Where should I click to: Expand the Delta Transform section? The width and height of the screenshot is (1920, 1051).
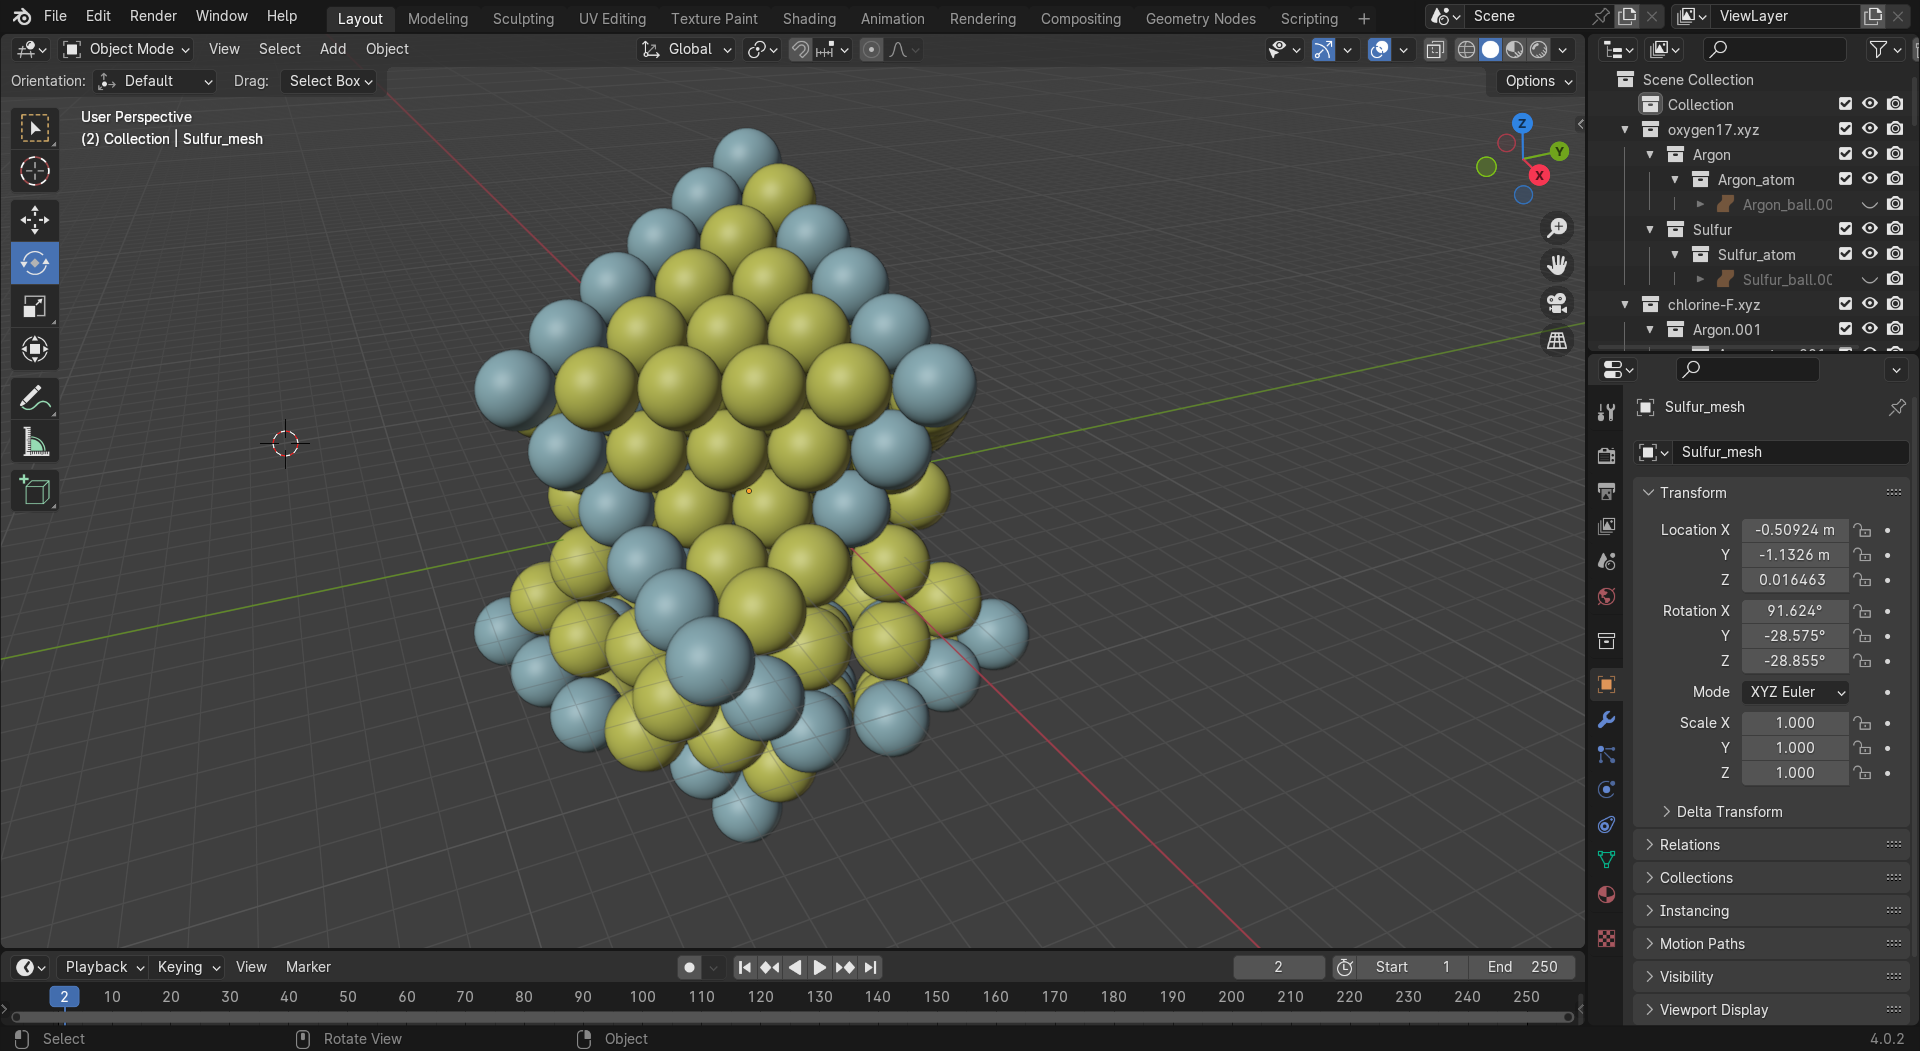tap(1728, 812)
